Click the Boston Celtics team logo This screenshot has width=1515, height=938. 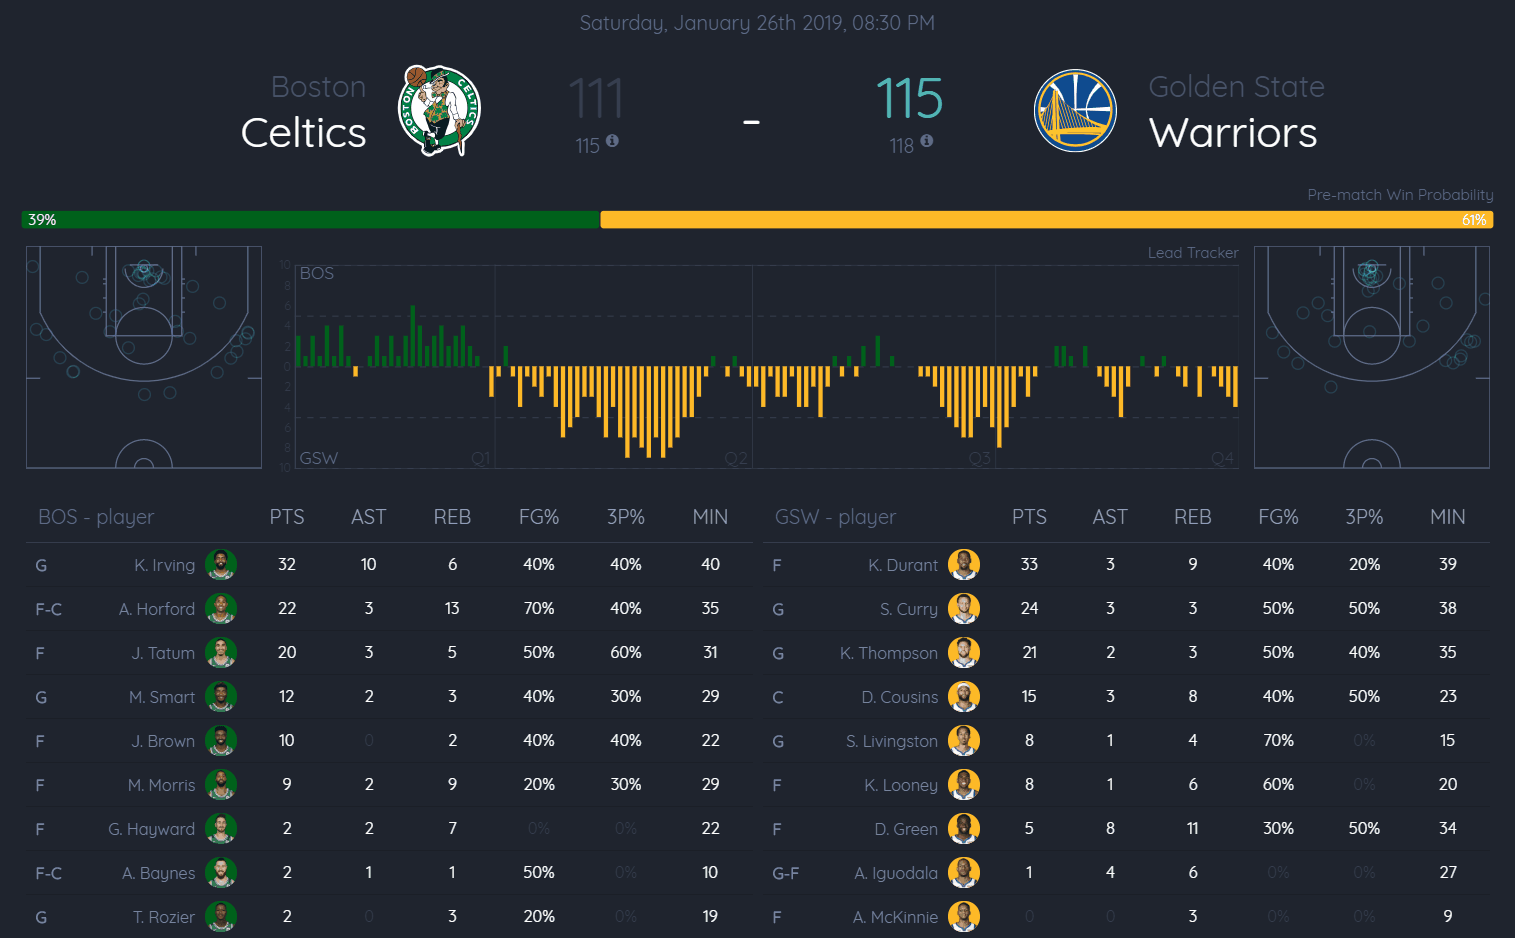tap(439, 110)
